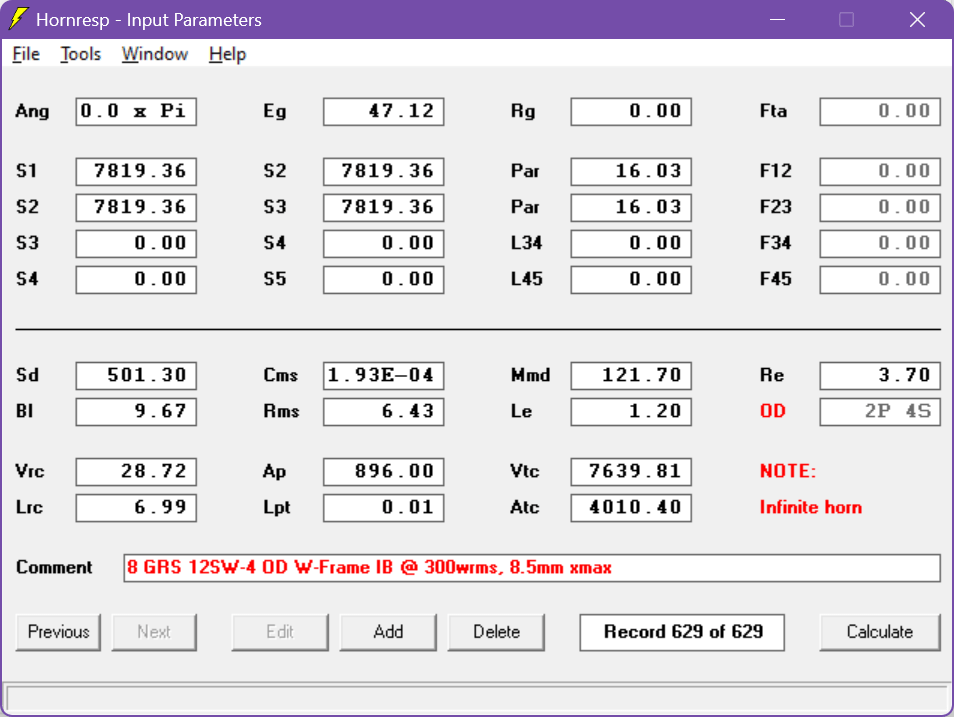Click the Add record button

[388, 632]
